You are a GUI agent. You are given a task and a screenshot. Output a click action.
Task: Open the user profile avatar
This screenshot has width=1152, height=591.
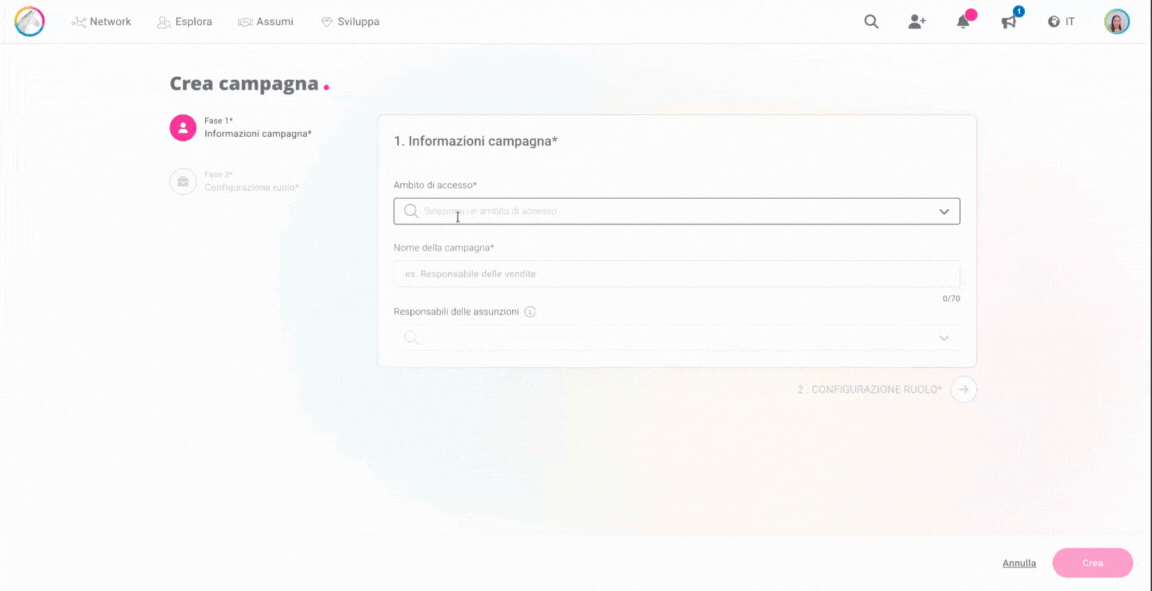[1117, 21]
